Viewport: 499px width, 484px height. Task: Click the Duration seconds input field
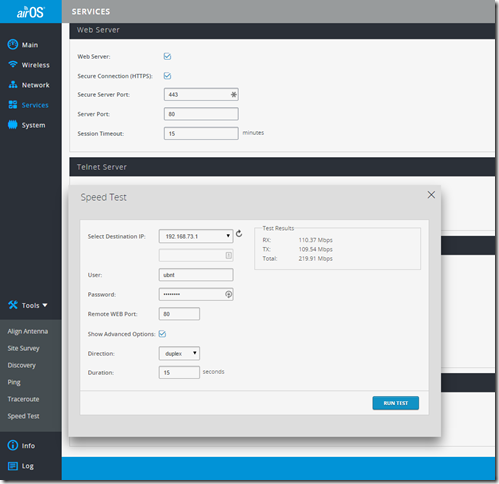tap(179, 372)
